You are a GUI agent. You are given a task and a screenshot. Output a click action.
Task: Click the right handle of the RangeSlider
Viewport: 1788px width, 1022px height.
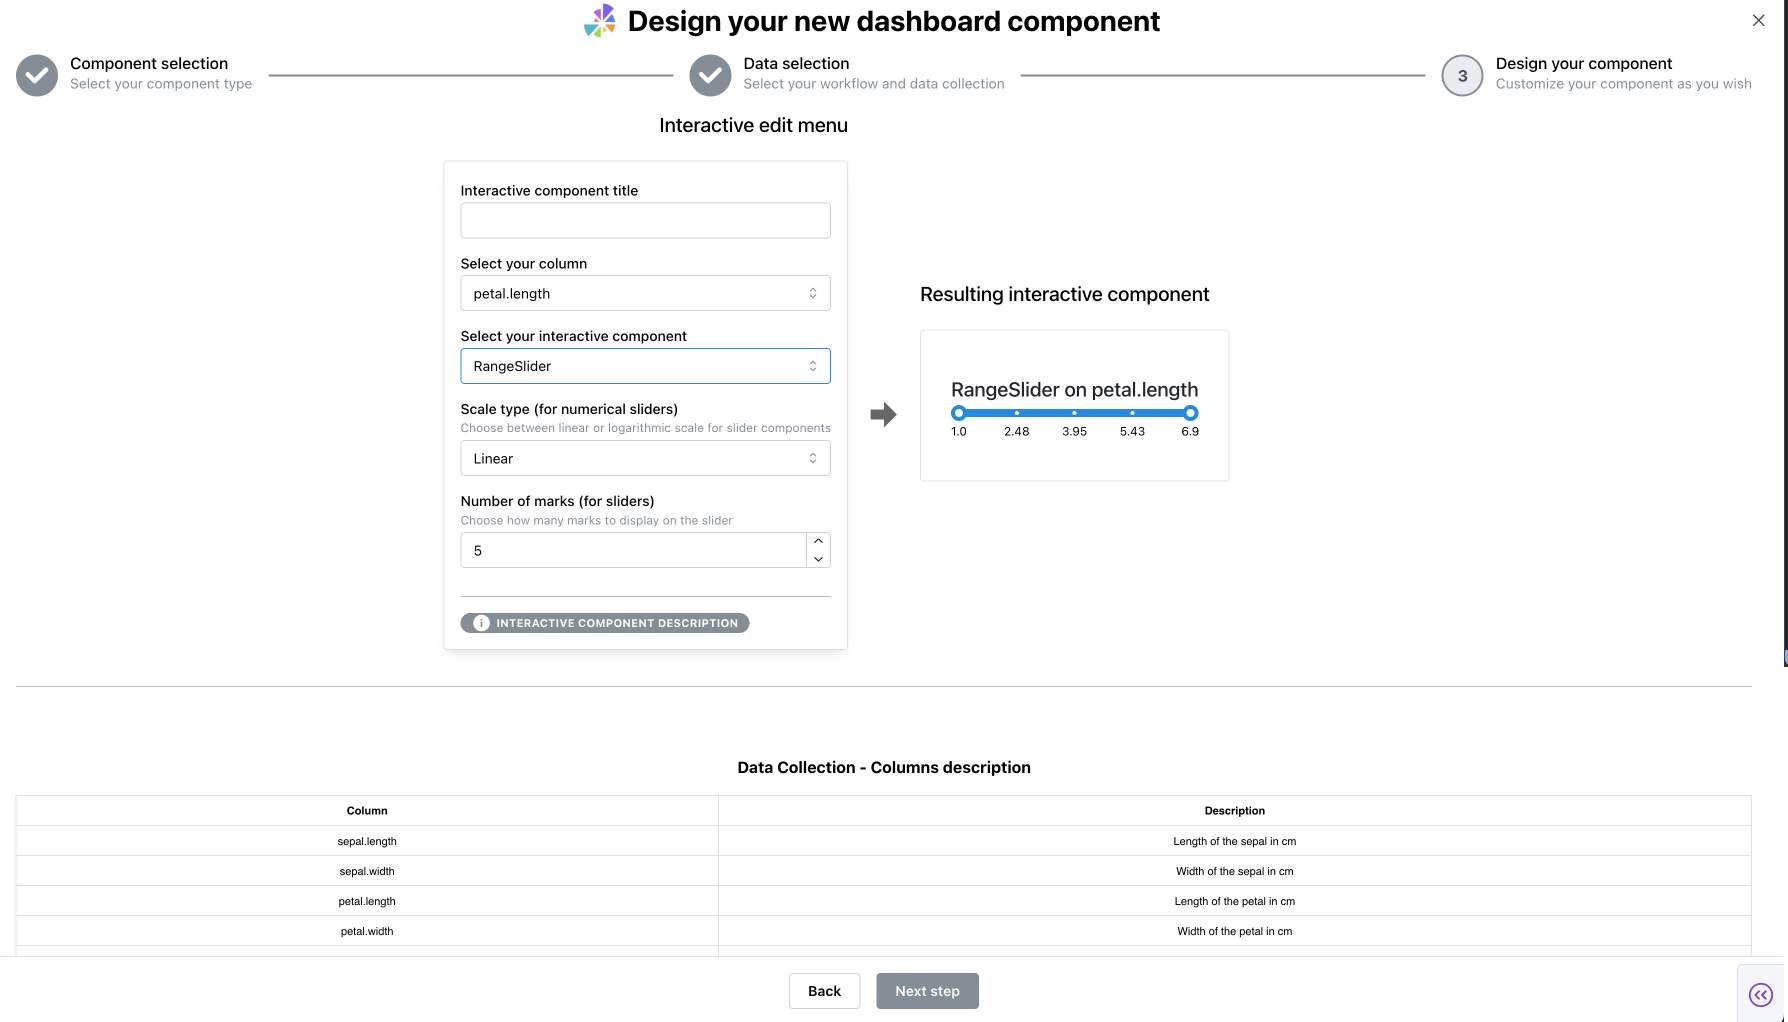click(1190, 413)
